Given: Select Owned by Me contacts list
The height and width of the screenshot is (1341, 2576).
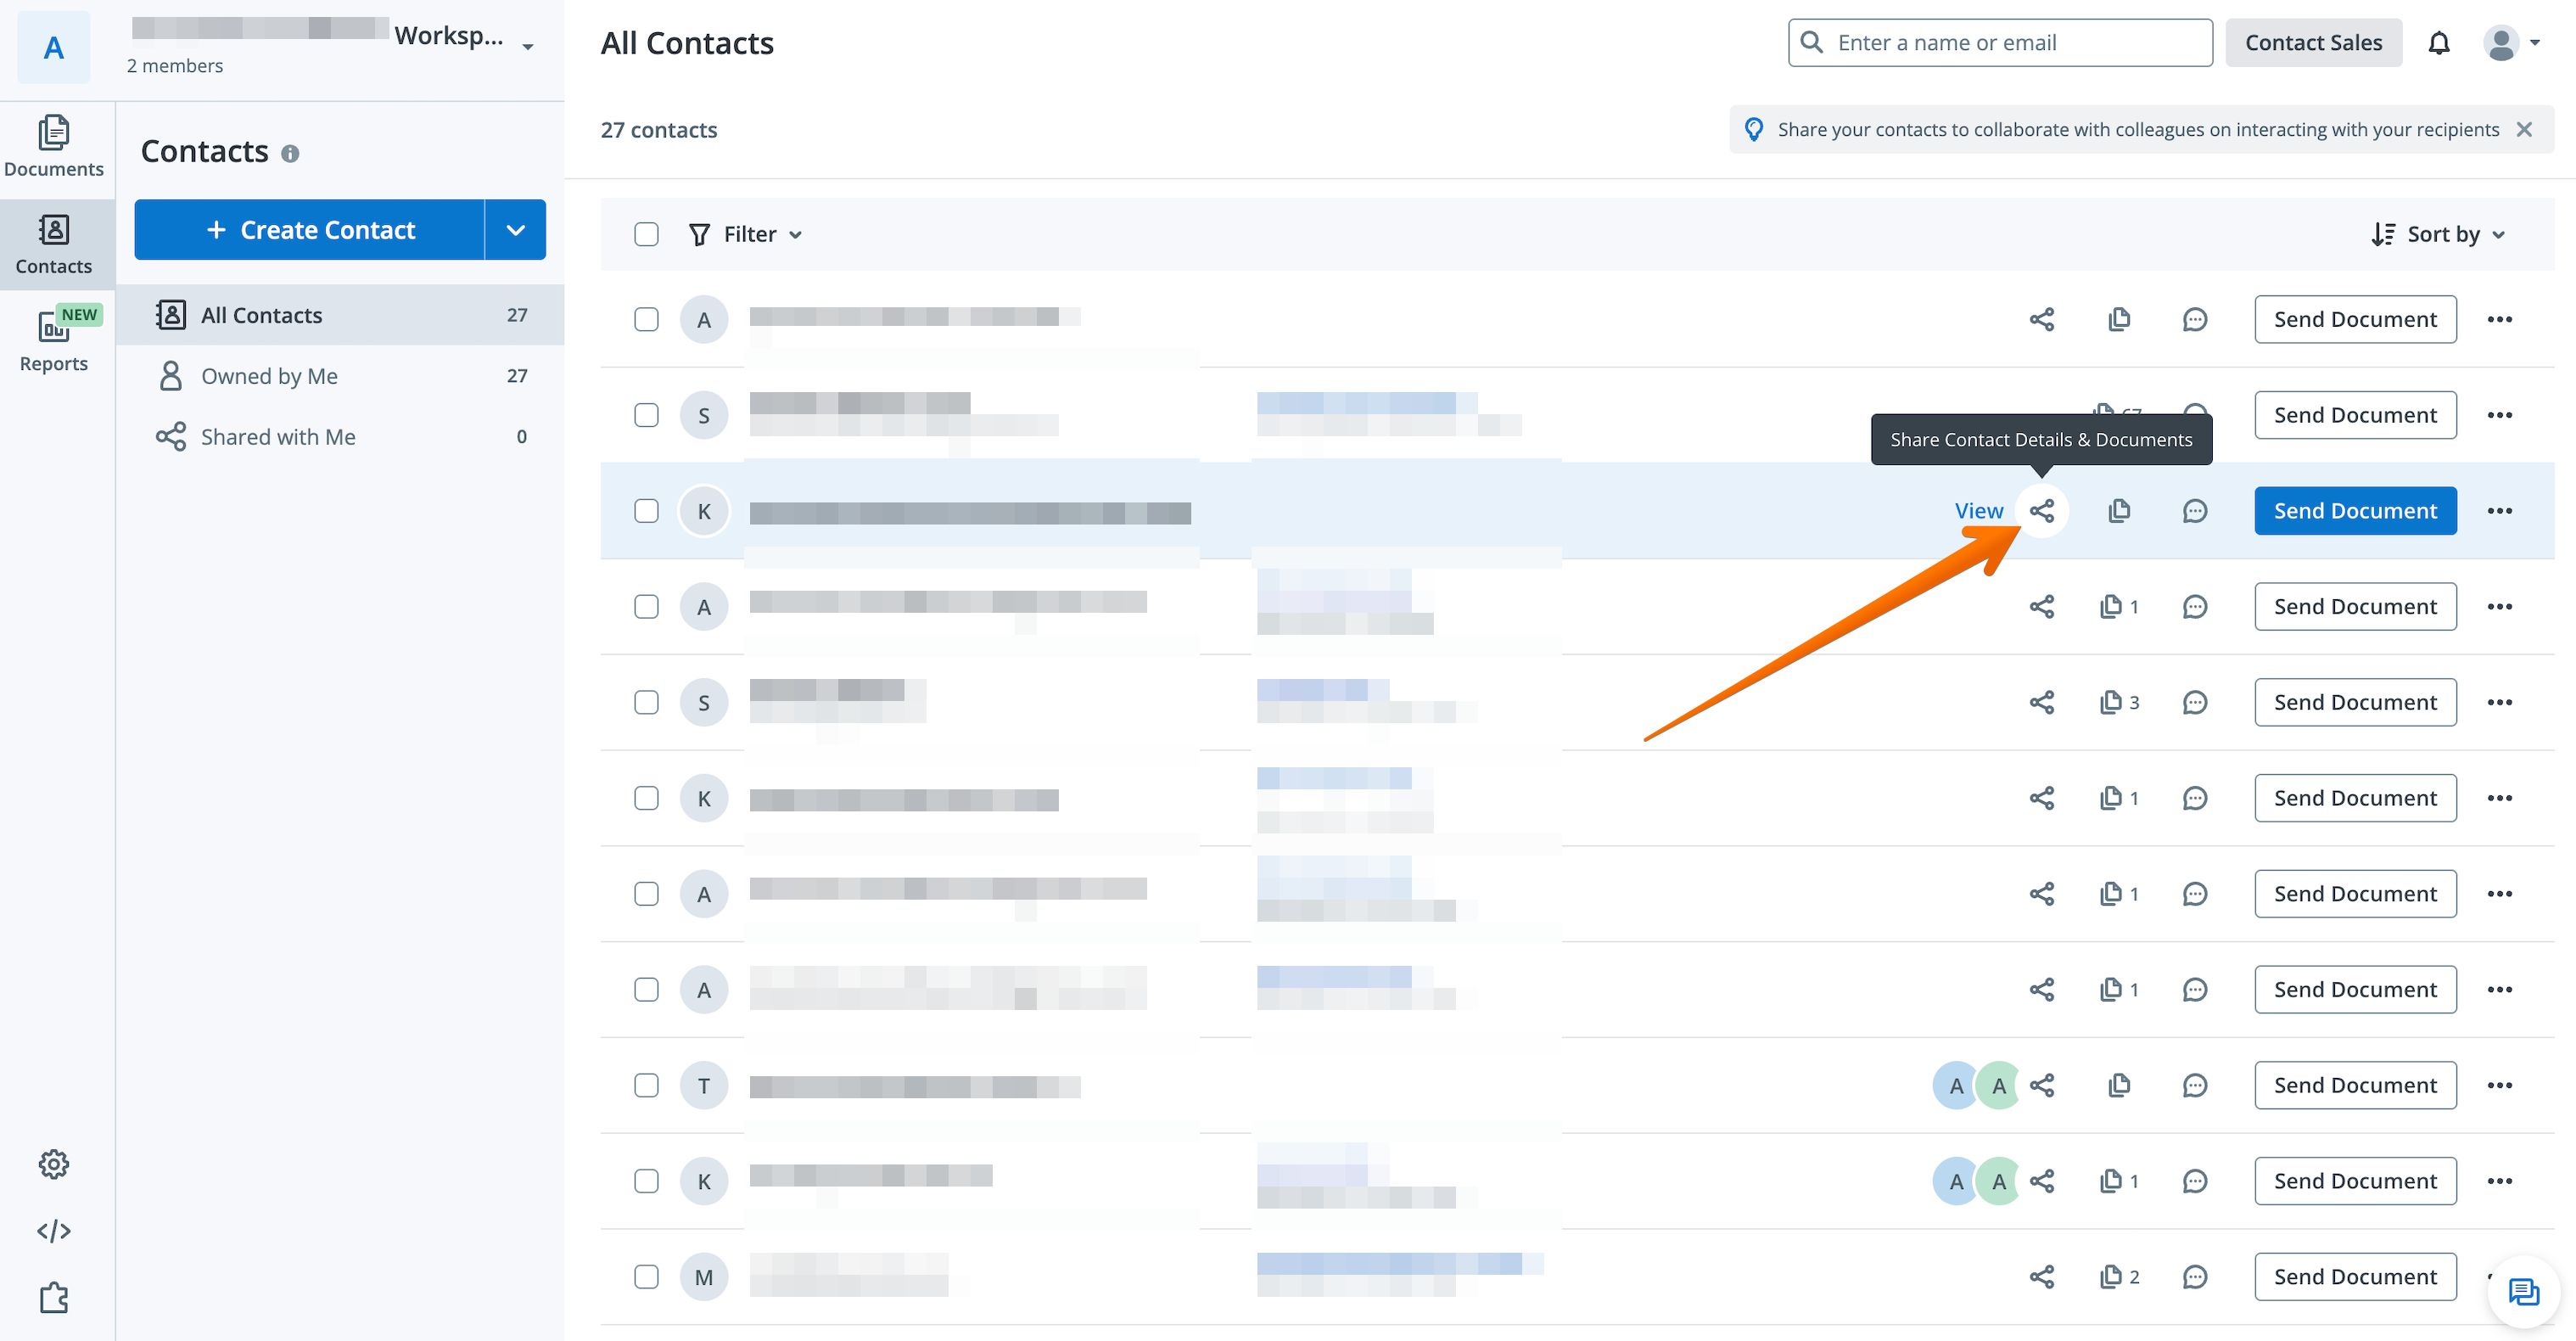Looking at the screenshot, I should (269, 376).
